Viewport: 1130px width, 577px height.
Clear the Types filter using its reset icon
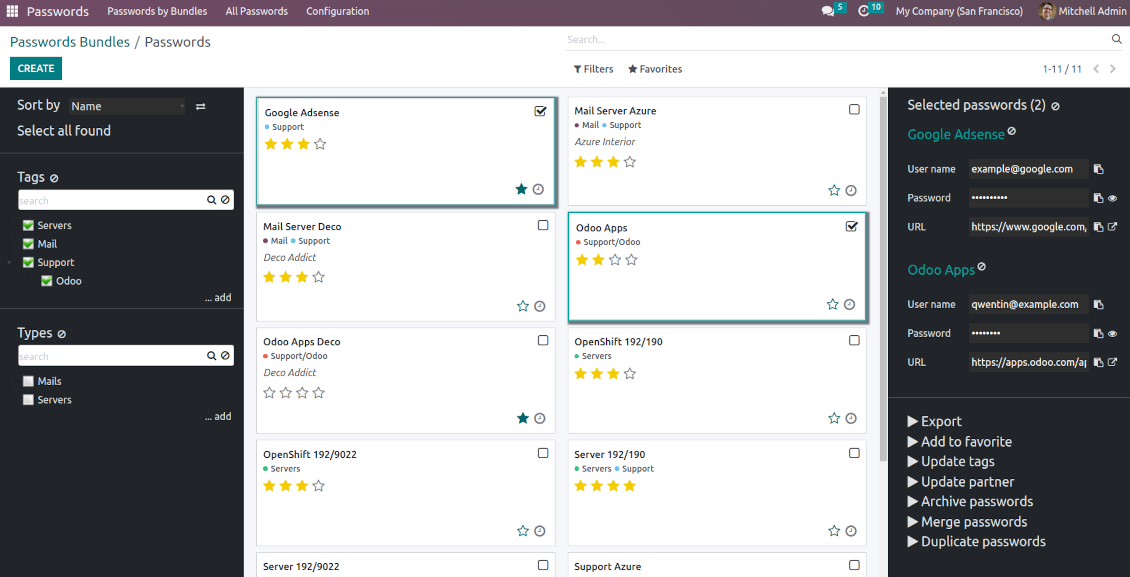(62, 334)
